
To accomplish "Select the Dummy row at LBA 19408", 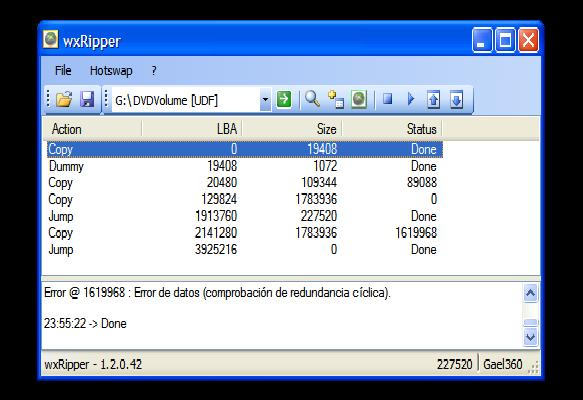I will pyautogui.click(x=245, y=166).
